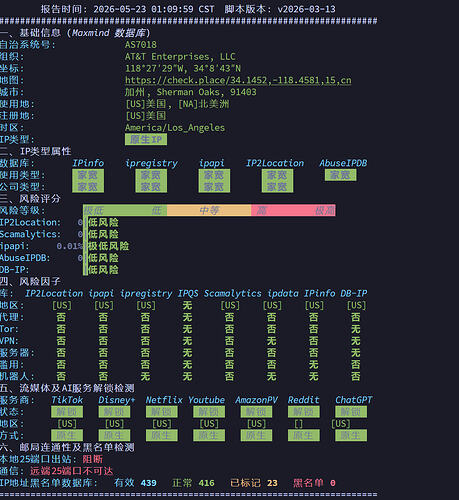
Task: Click '低风险' result in the IP2Location score row
Action: [103, 222]
